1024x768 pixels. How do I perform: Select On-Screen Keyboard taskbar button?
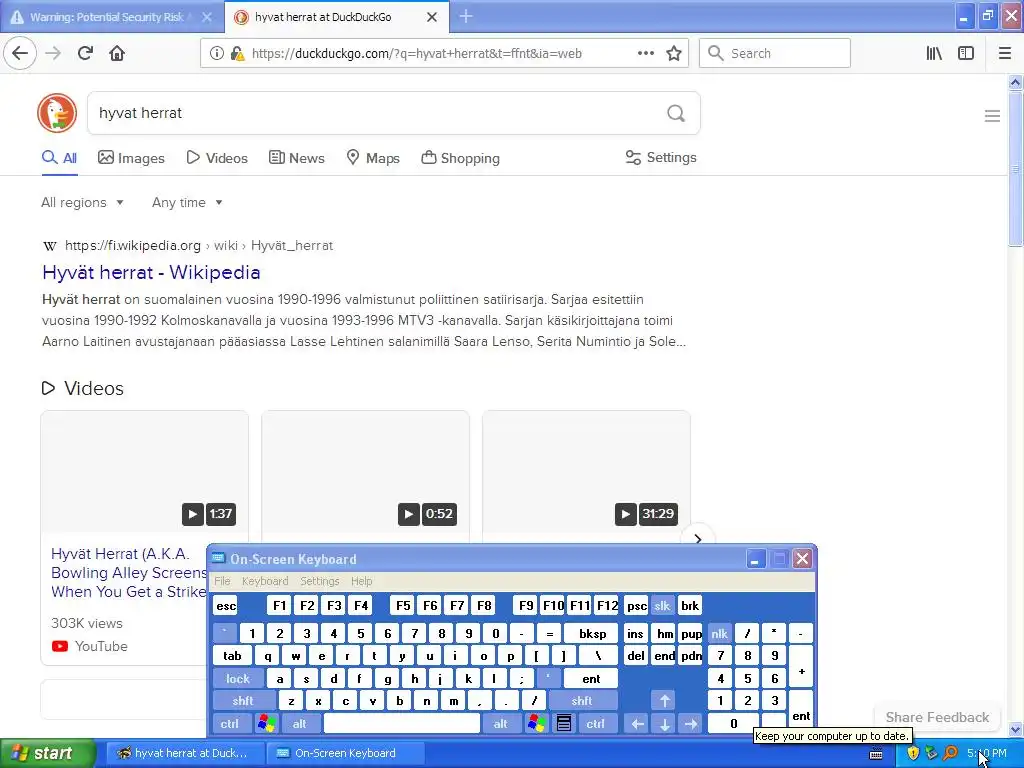point(345,753)
